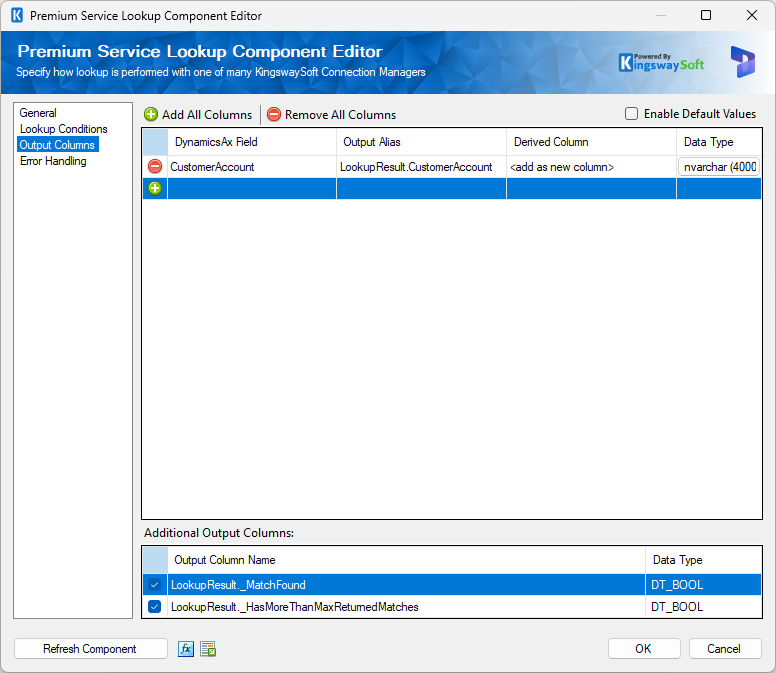Screen dimensions: 776x673
Task: Click the Add All Columns text button
Action: 207,115
